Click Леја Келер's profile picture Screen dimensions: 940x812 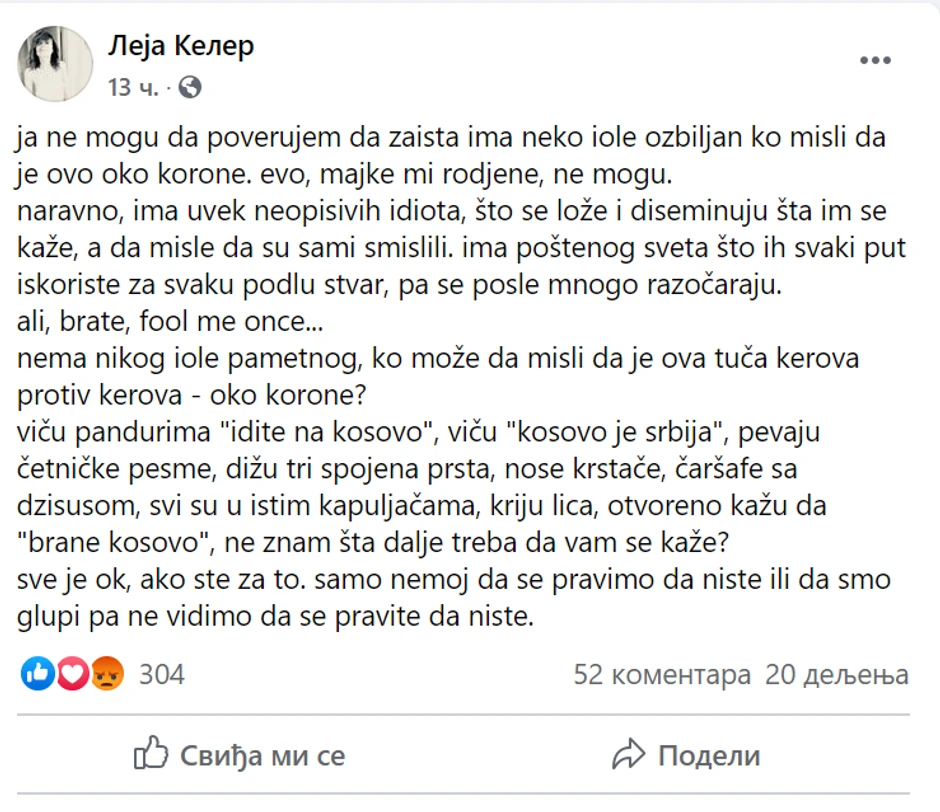pos(54,63)
